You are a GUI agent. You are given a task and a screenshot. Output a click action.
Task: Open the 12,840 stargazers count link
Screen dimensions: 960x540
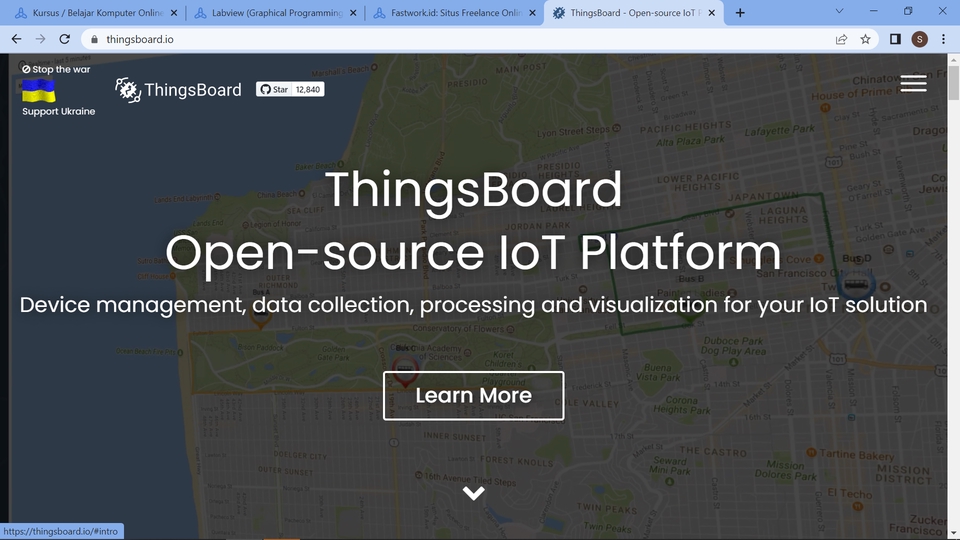(x=308, y=89)
